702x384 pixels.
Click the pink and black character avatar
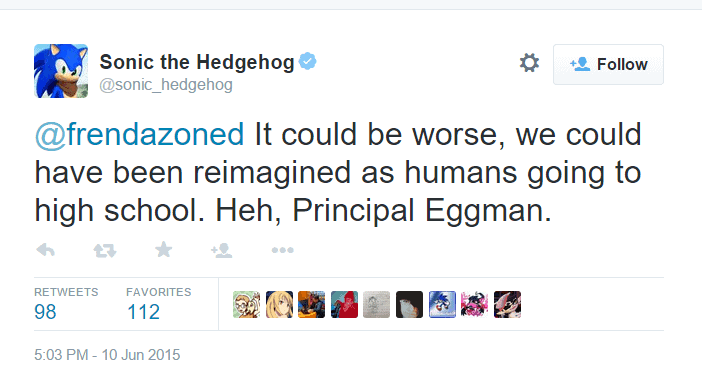[475, 304]
